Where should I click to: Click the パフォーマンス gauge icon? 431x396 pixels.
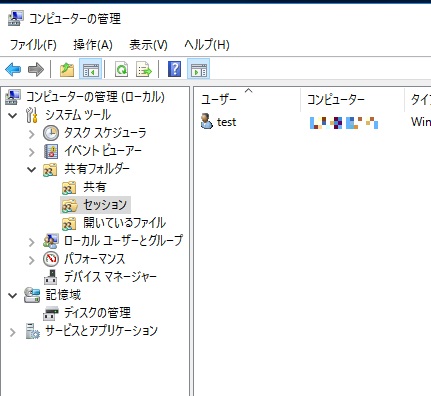[x=51, y=259]
